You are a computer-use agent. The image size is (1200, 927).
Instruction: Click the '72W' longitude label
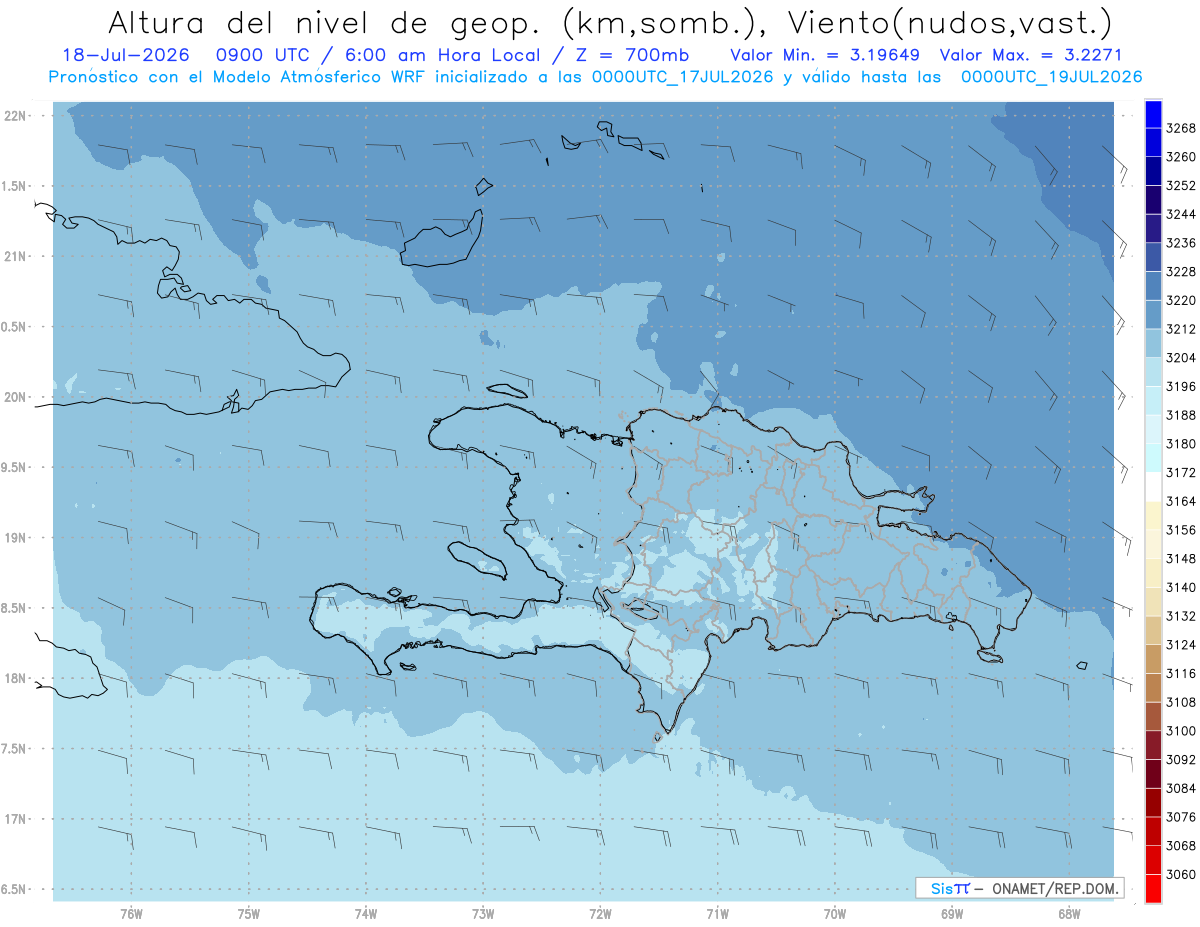[x=600, y=913]
